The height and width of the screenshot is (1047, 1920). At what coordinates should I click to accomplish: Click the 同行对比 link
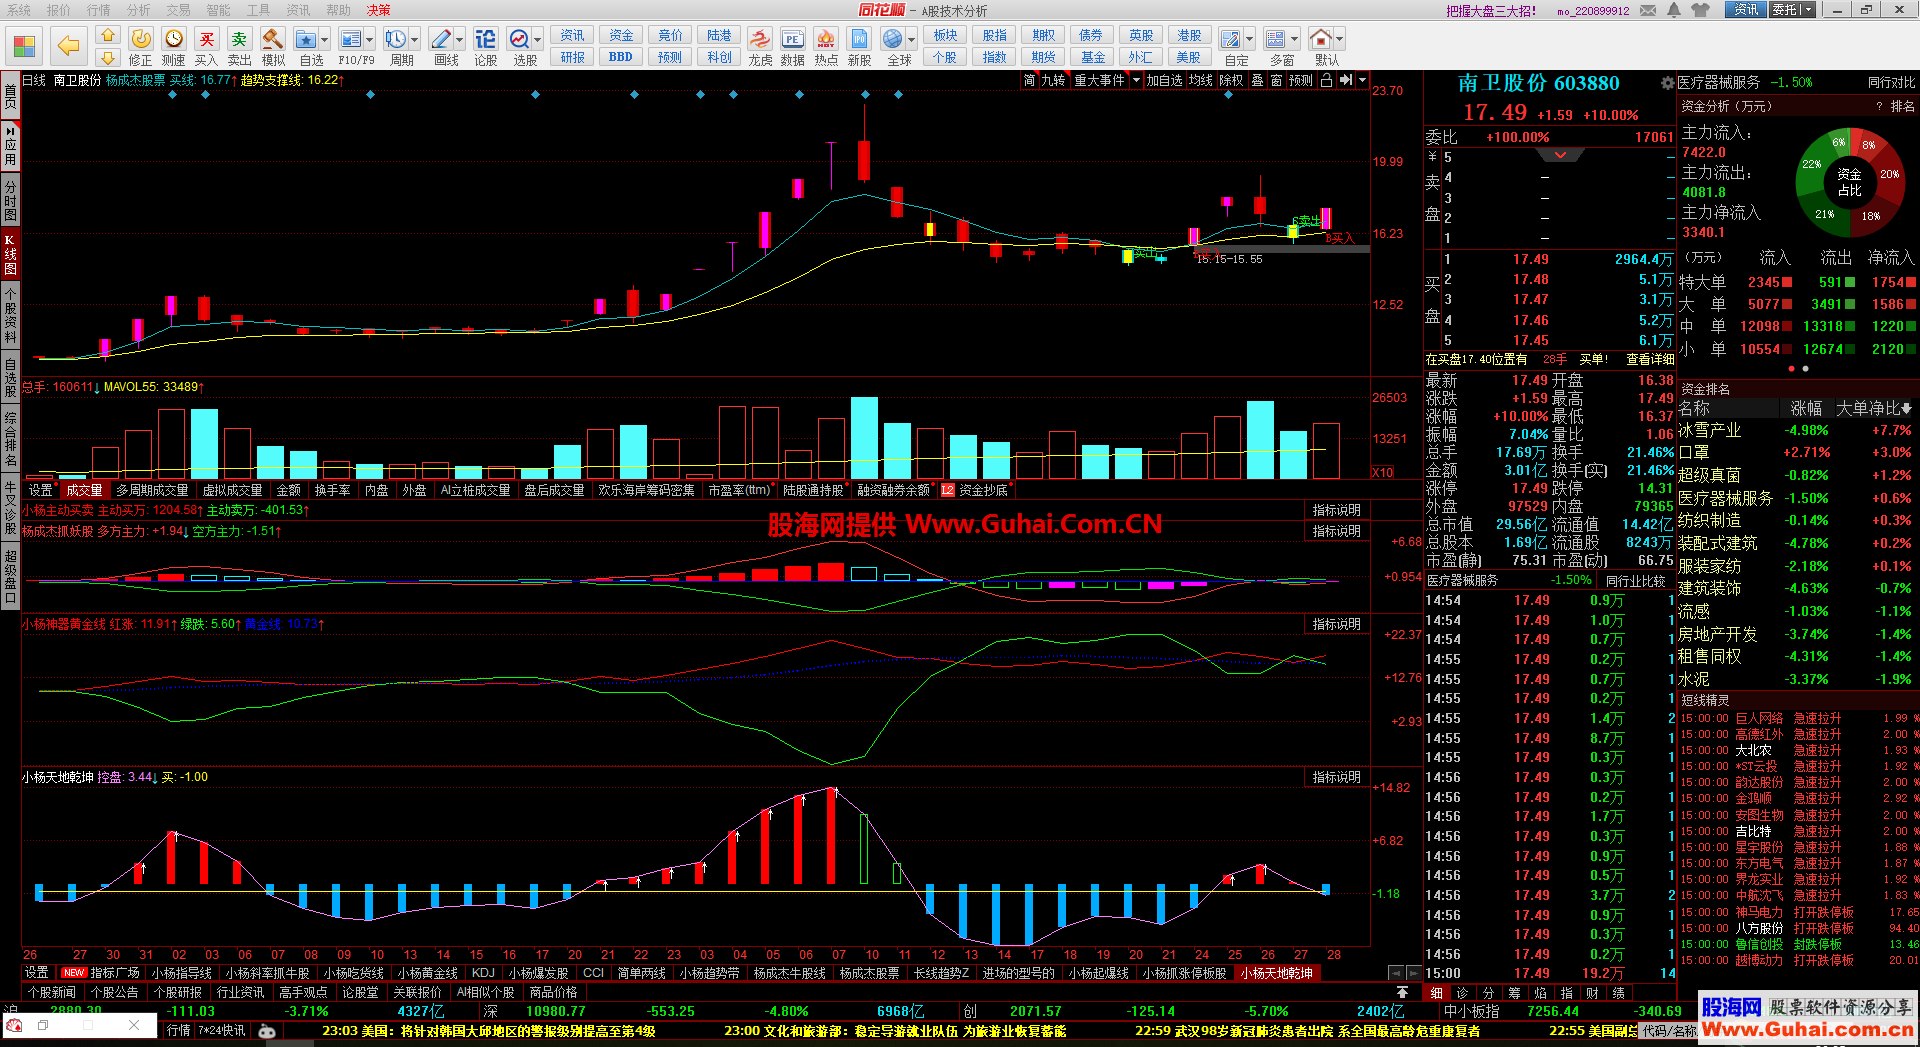coord(1891,82)
